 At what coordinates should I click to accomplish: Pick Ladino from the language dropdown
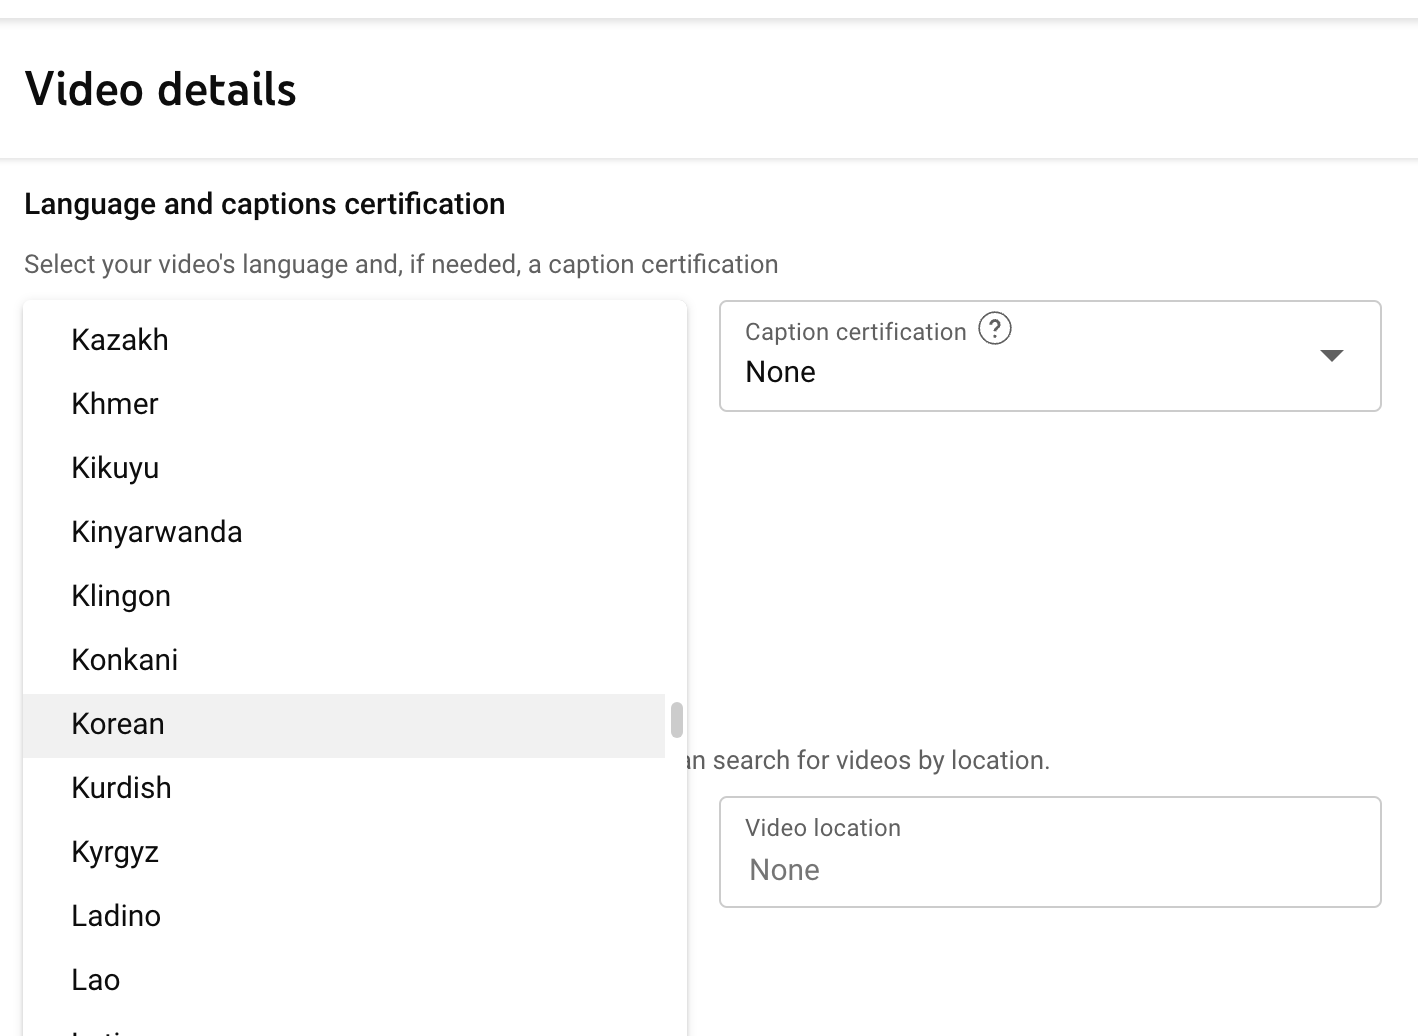(x=116, y=916)
